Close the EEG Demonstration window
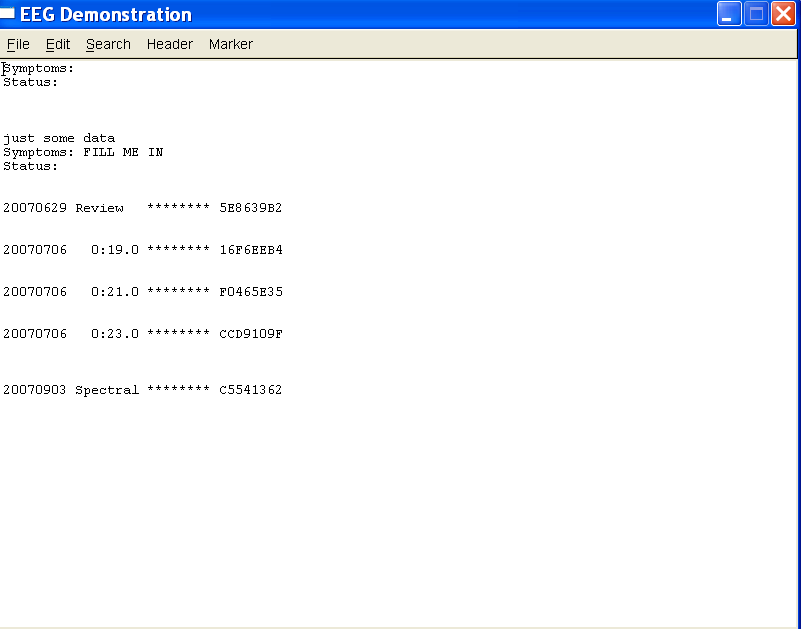The image size is (801, 629). point(783,14)
